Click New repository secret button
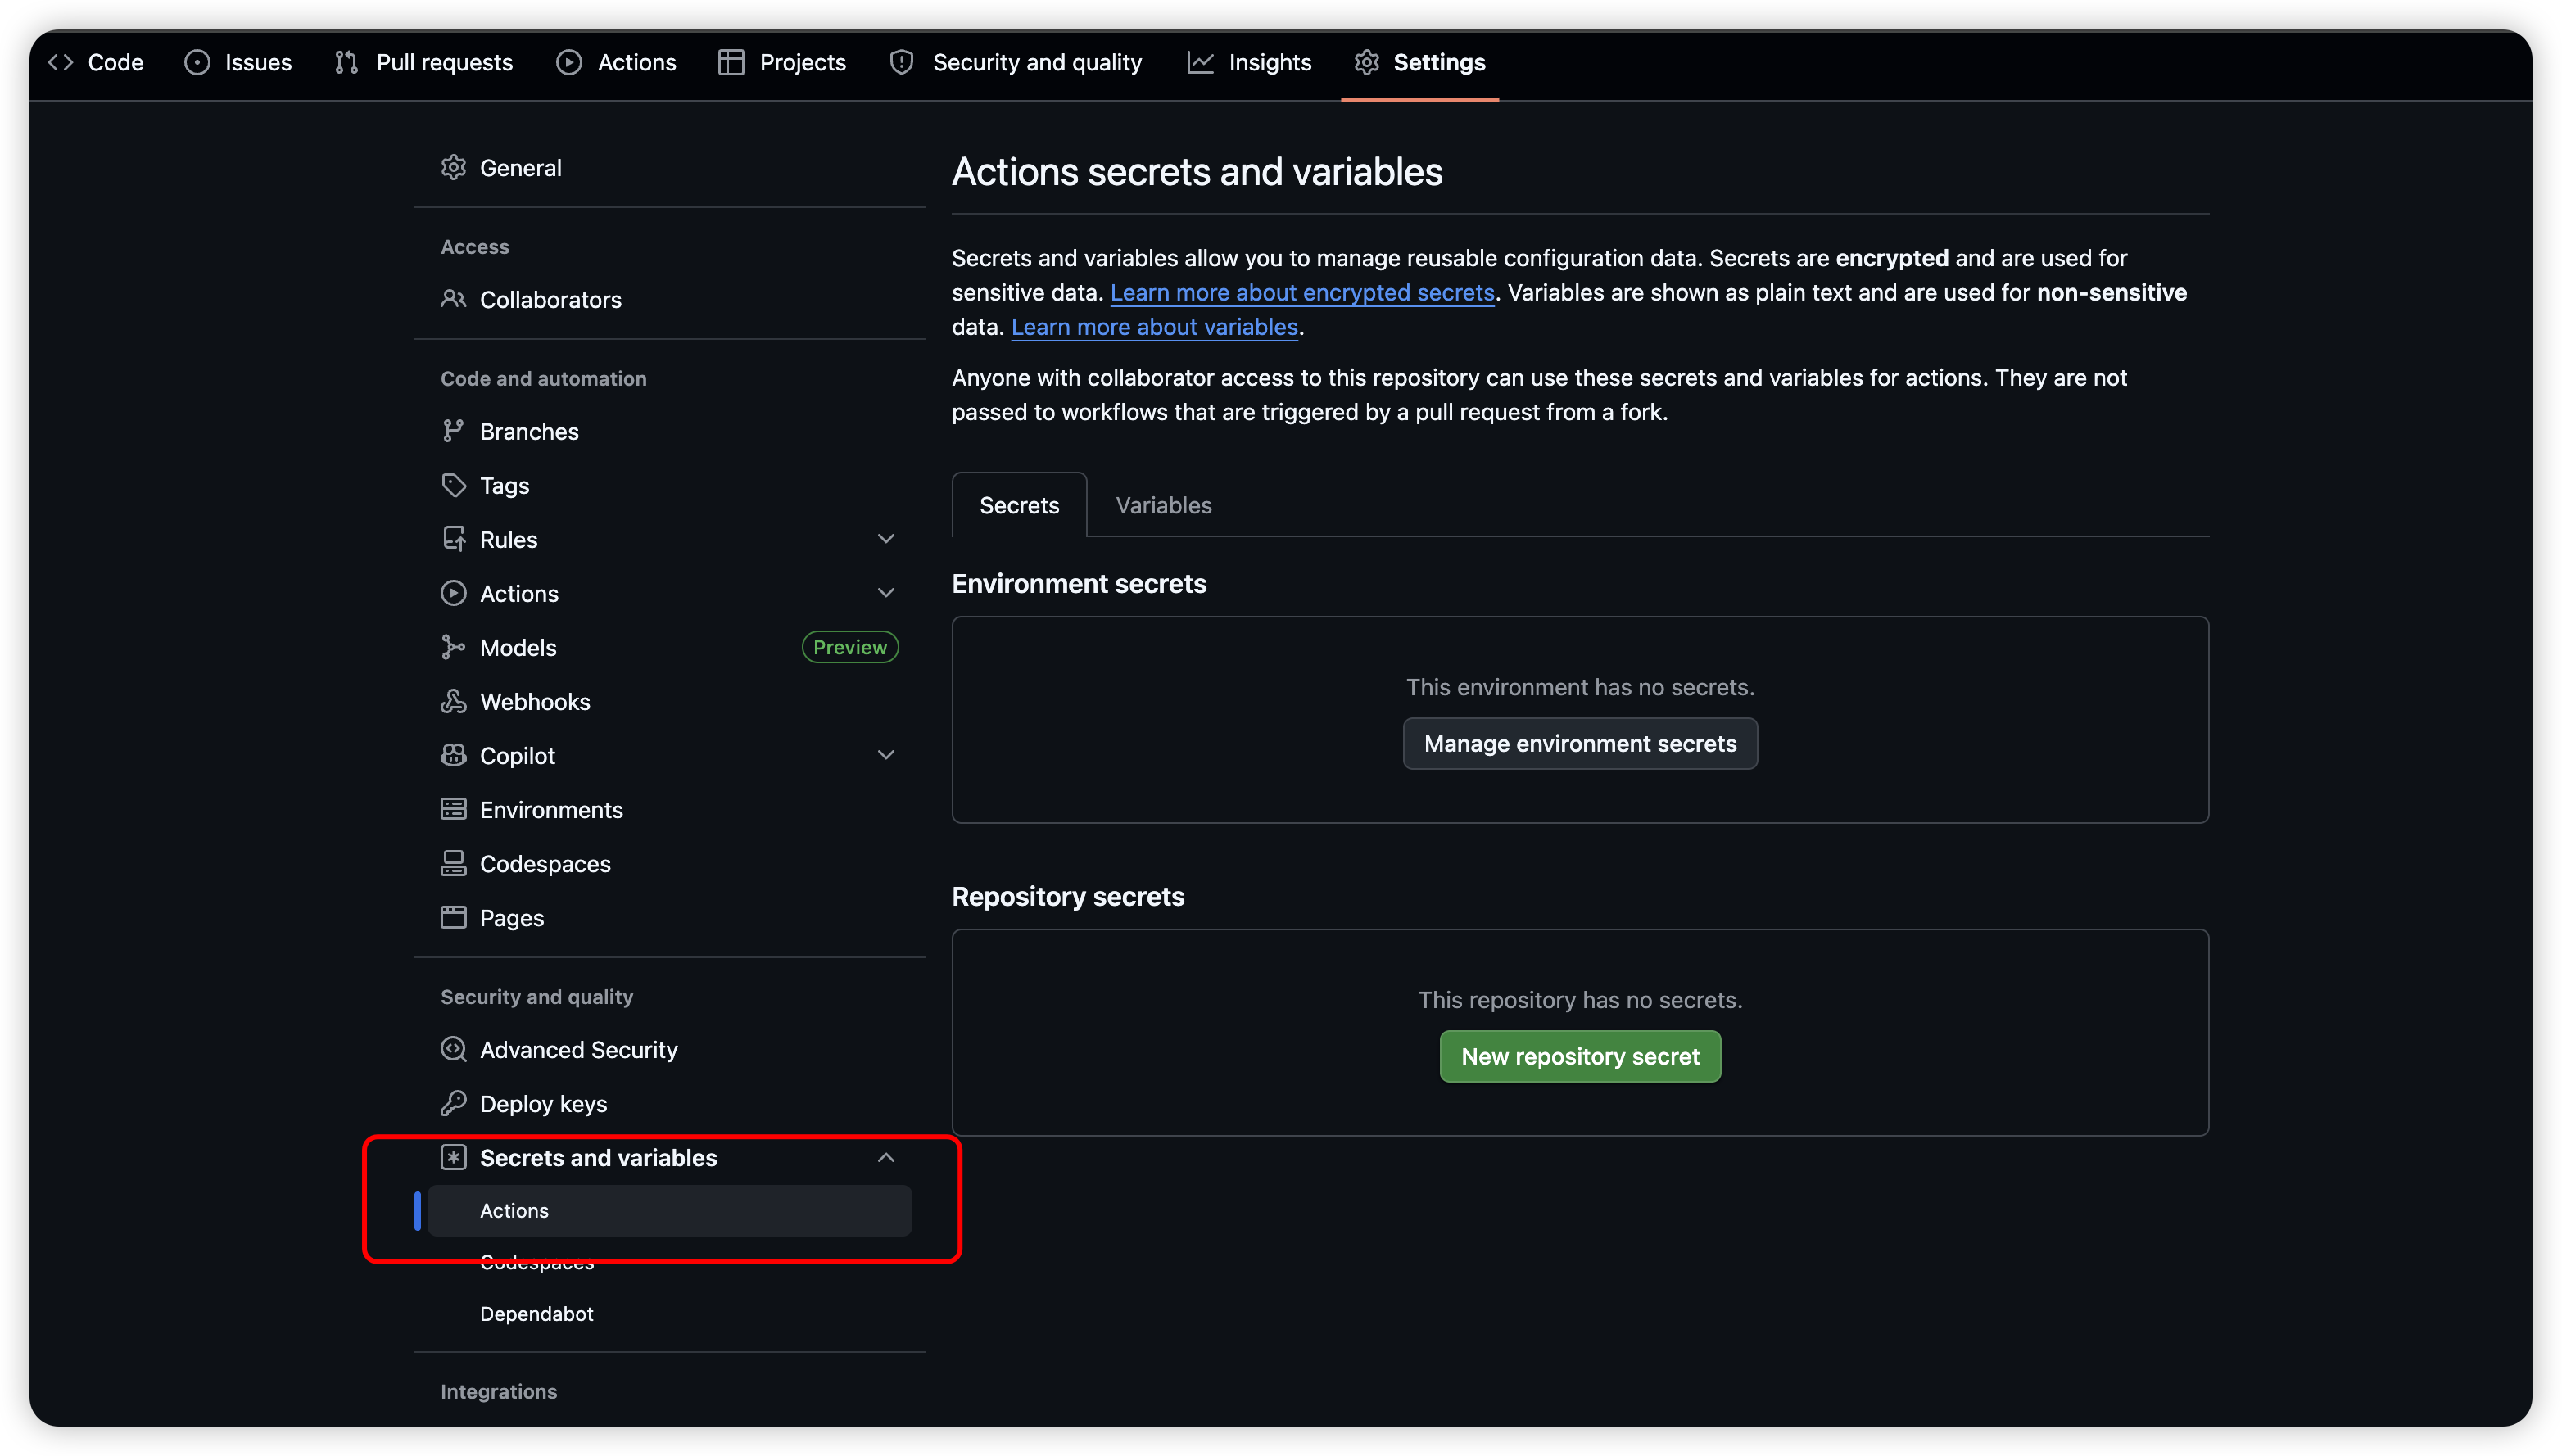 1579,1056
